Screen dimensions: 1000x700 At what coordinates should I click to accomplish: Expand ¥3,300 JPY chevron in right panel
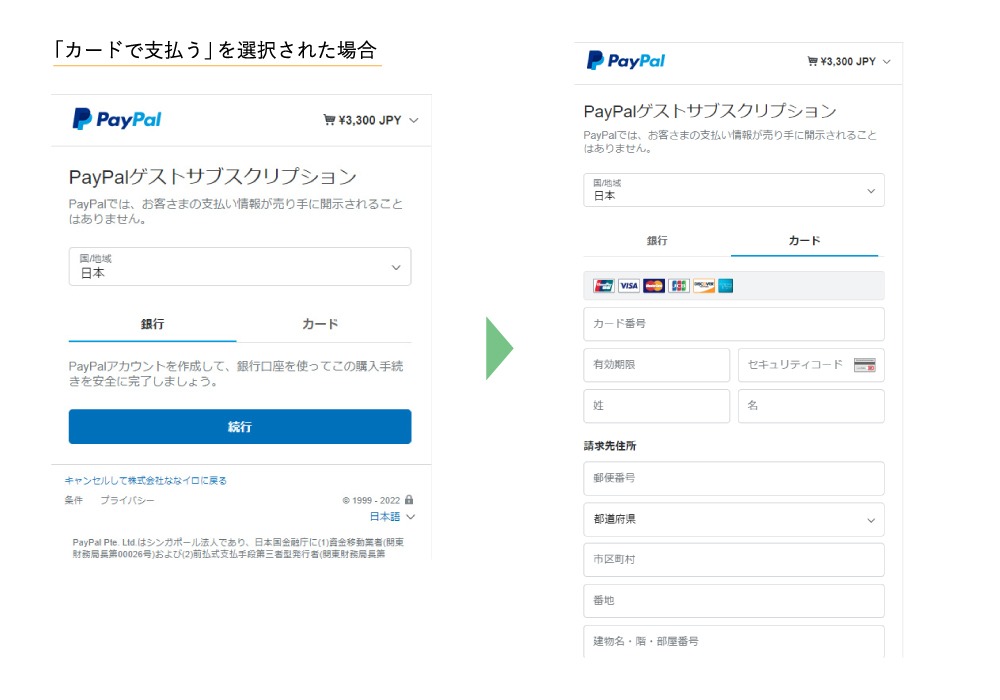pyautogui.click(x=886, y=62)
